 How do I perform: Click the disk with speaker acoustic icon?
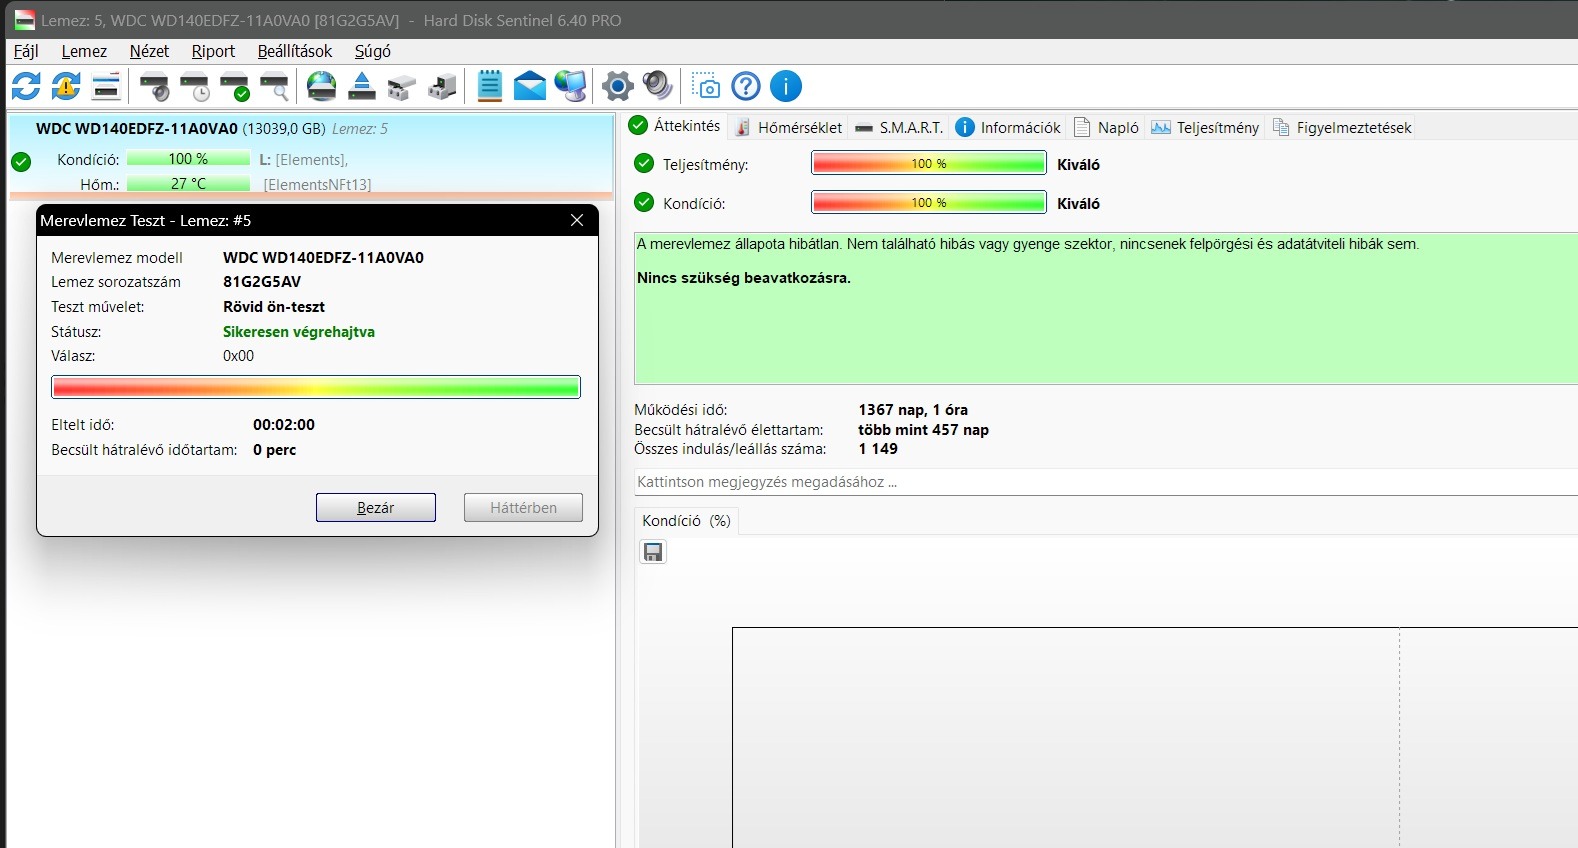[155, 87]
